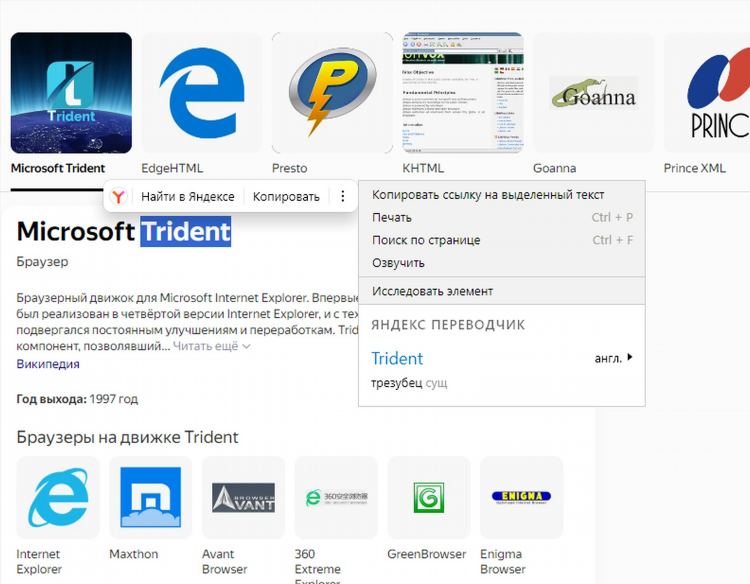Click 'Найти в Яндексе' button
The height and width of the screenshot is (584, 750).
[188, 197]
